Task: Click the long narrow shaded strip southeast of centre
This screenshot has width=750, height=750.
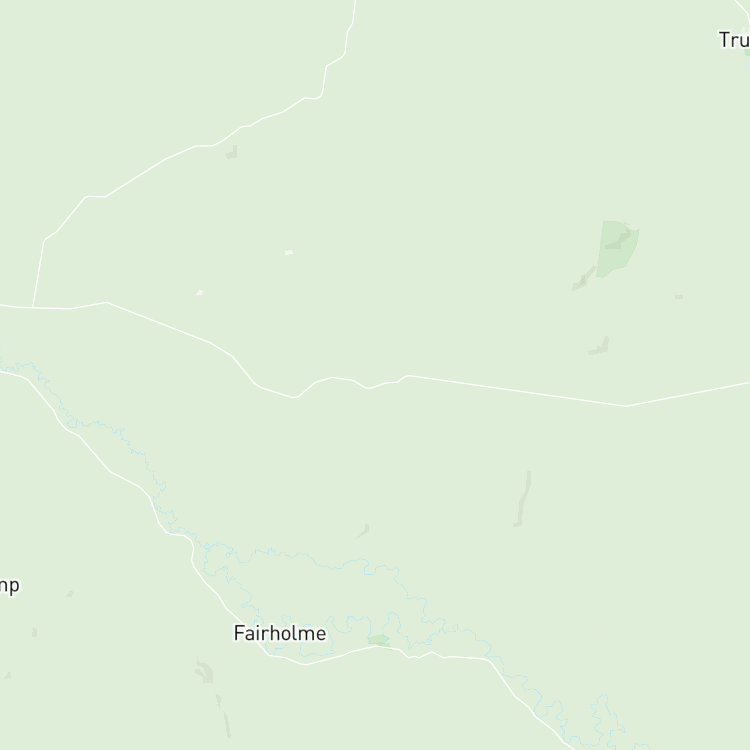Action: click(x=523, y=499)
